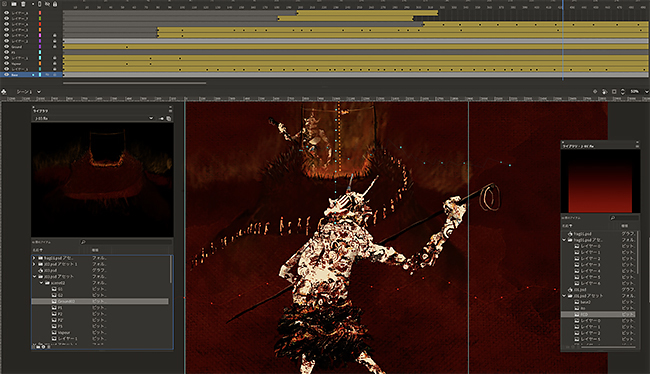This screenshot has width=650, height=374.
Task: Click the 種類 column header in the right library
Action: point(624,226)
